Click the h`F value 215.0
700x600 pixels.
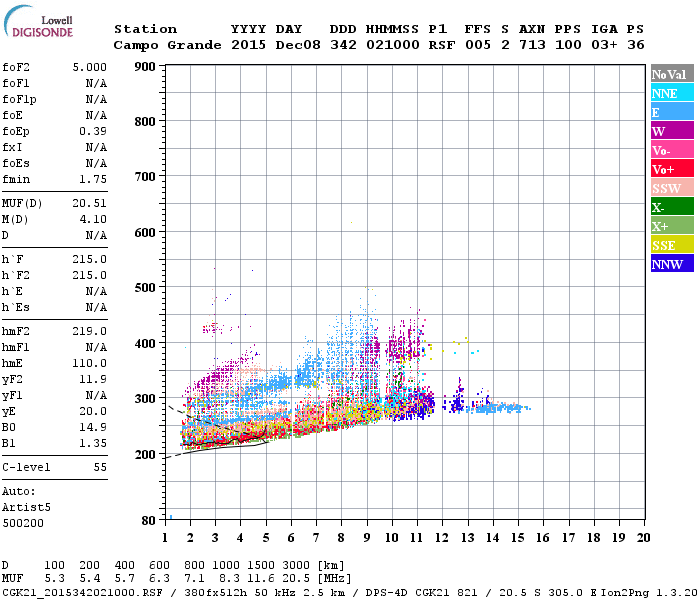[x=90, y=259]
